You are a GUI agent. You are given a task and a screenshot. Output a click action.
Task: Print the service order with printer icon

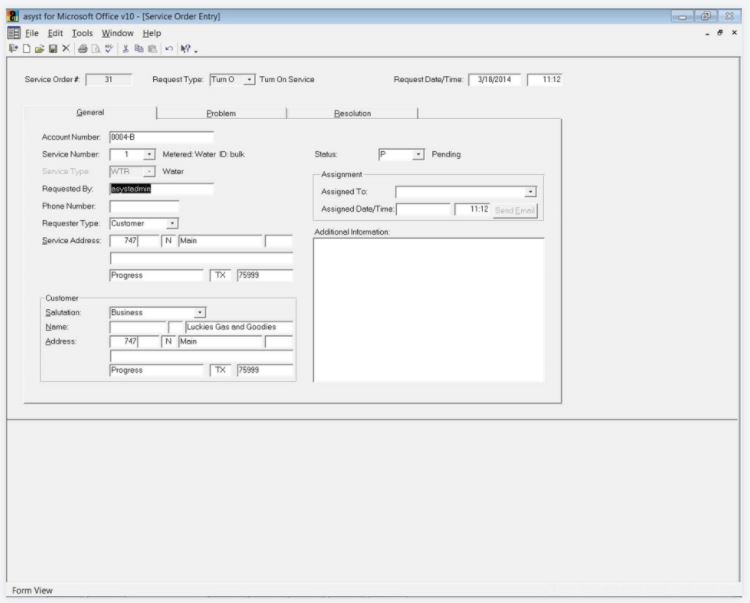point(83,48)
